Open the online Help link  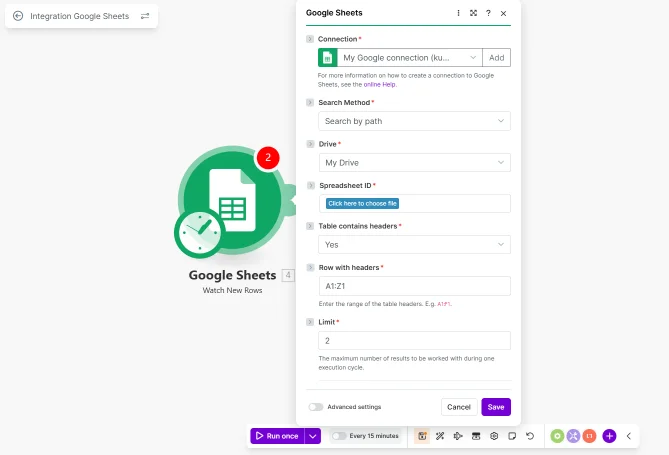click(379, 85)
